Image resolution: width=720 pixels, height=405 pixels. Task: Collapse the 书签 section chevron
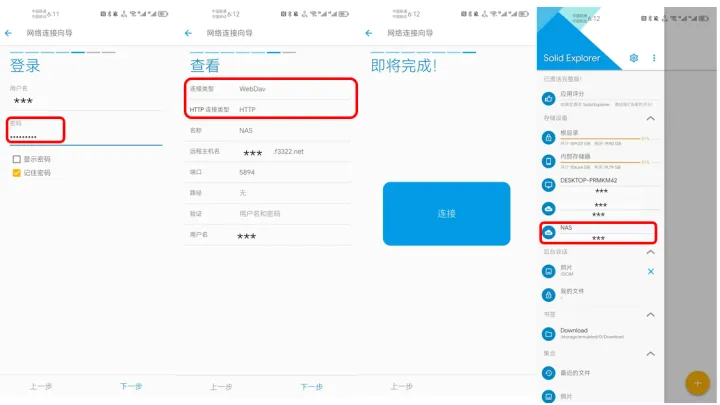click(650, 314)
